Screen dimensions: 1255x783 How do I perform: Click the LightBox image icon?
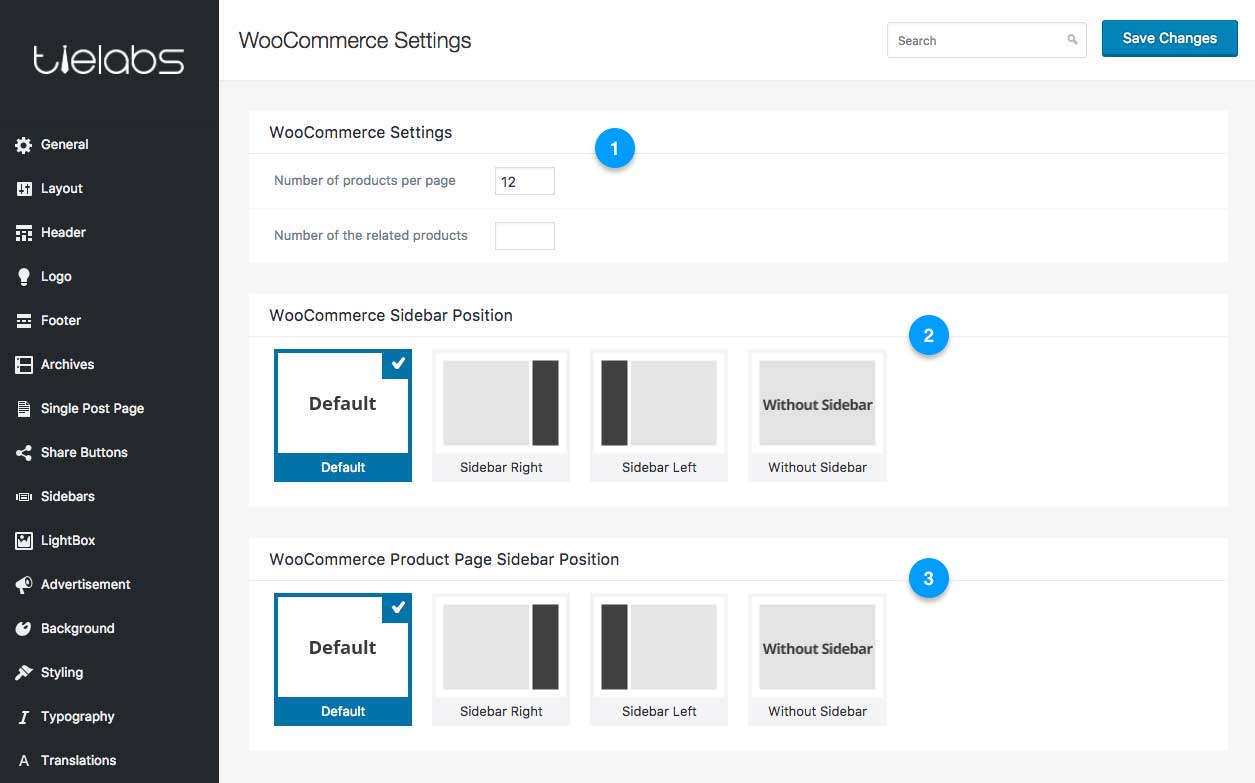point(24,541)
